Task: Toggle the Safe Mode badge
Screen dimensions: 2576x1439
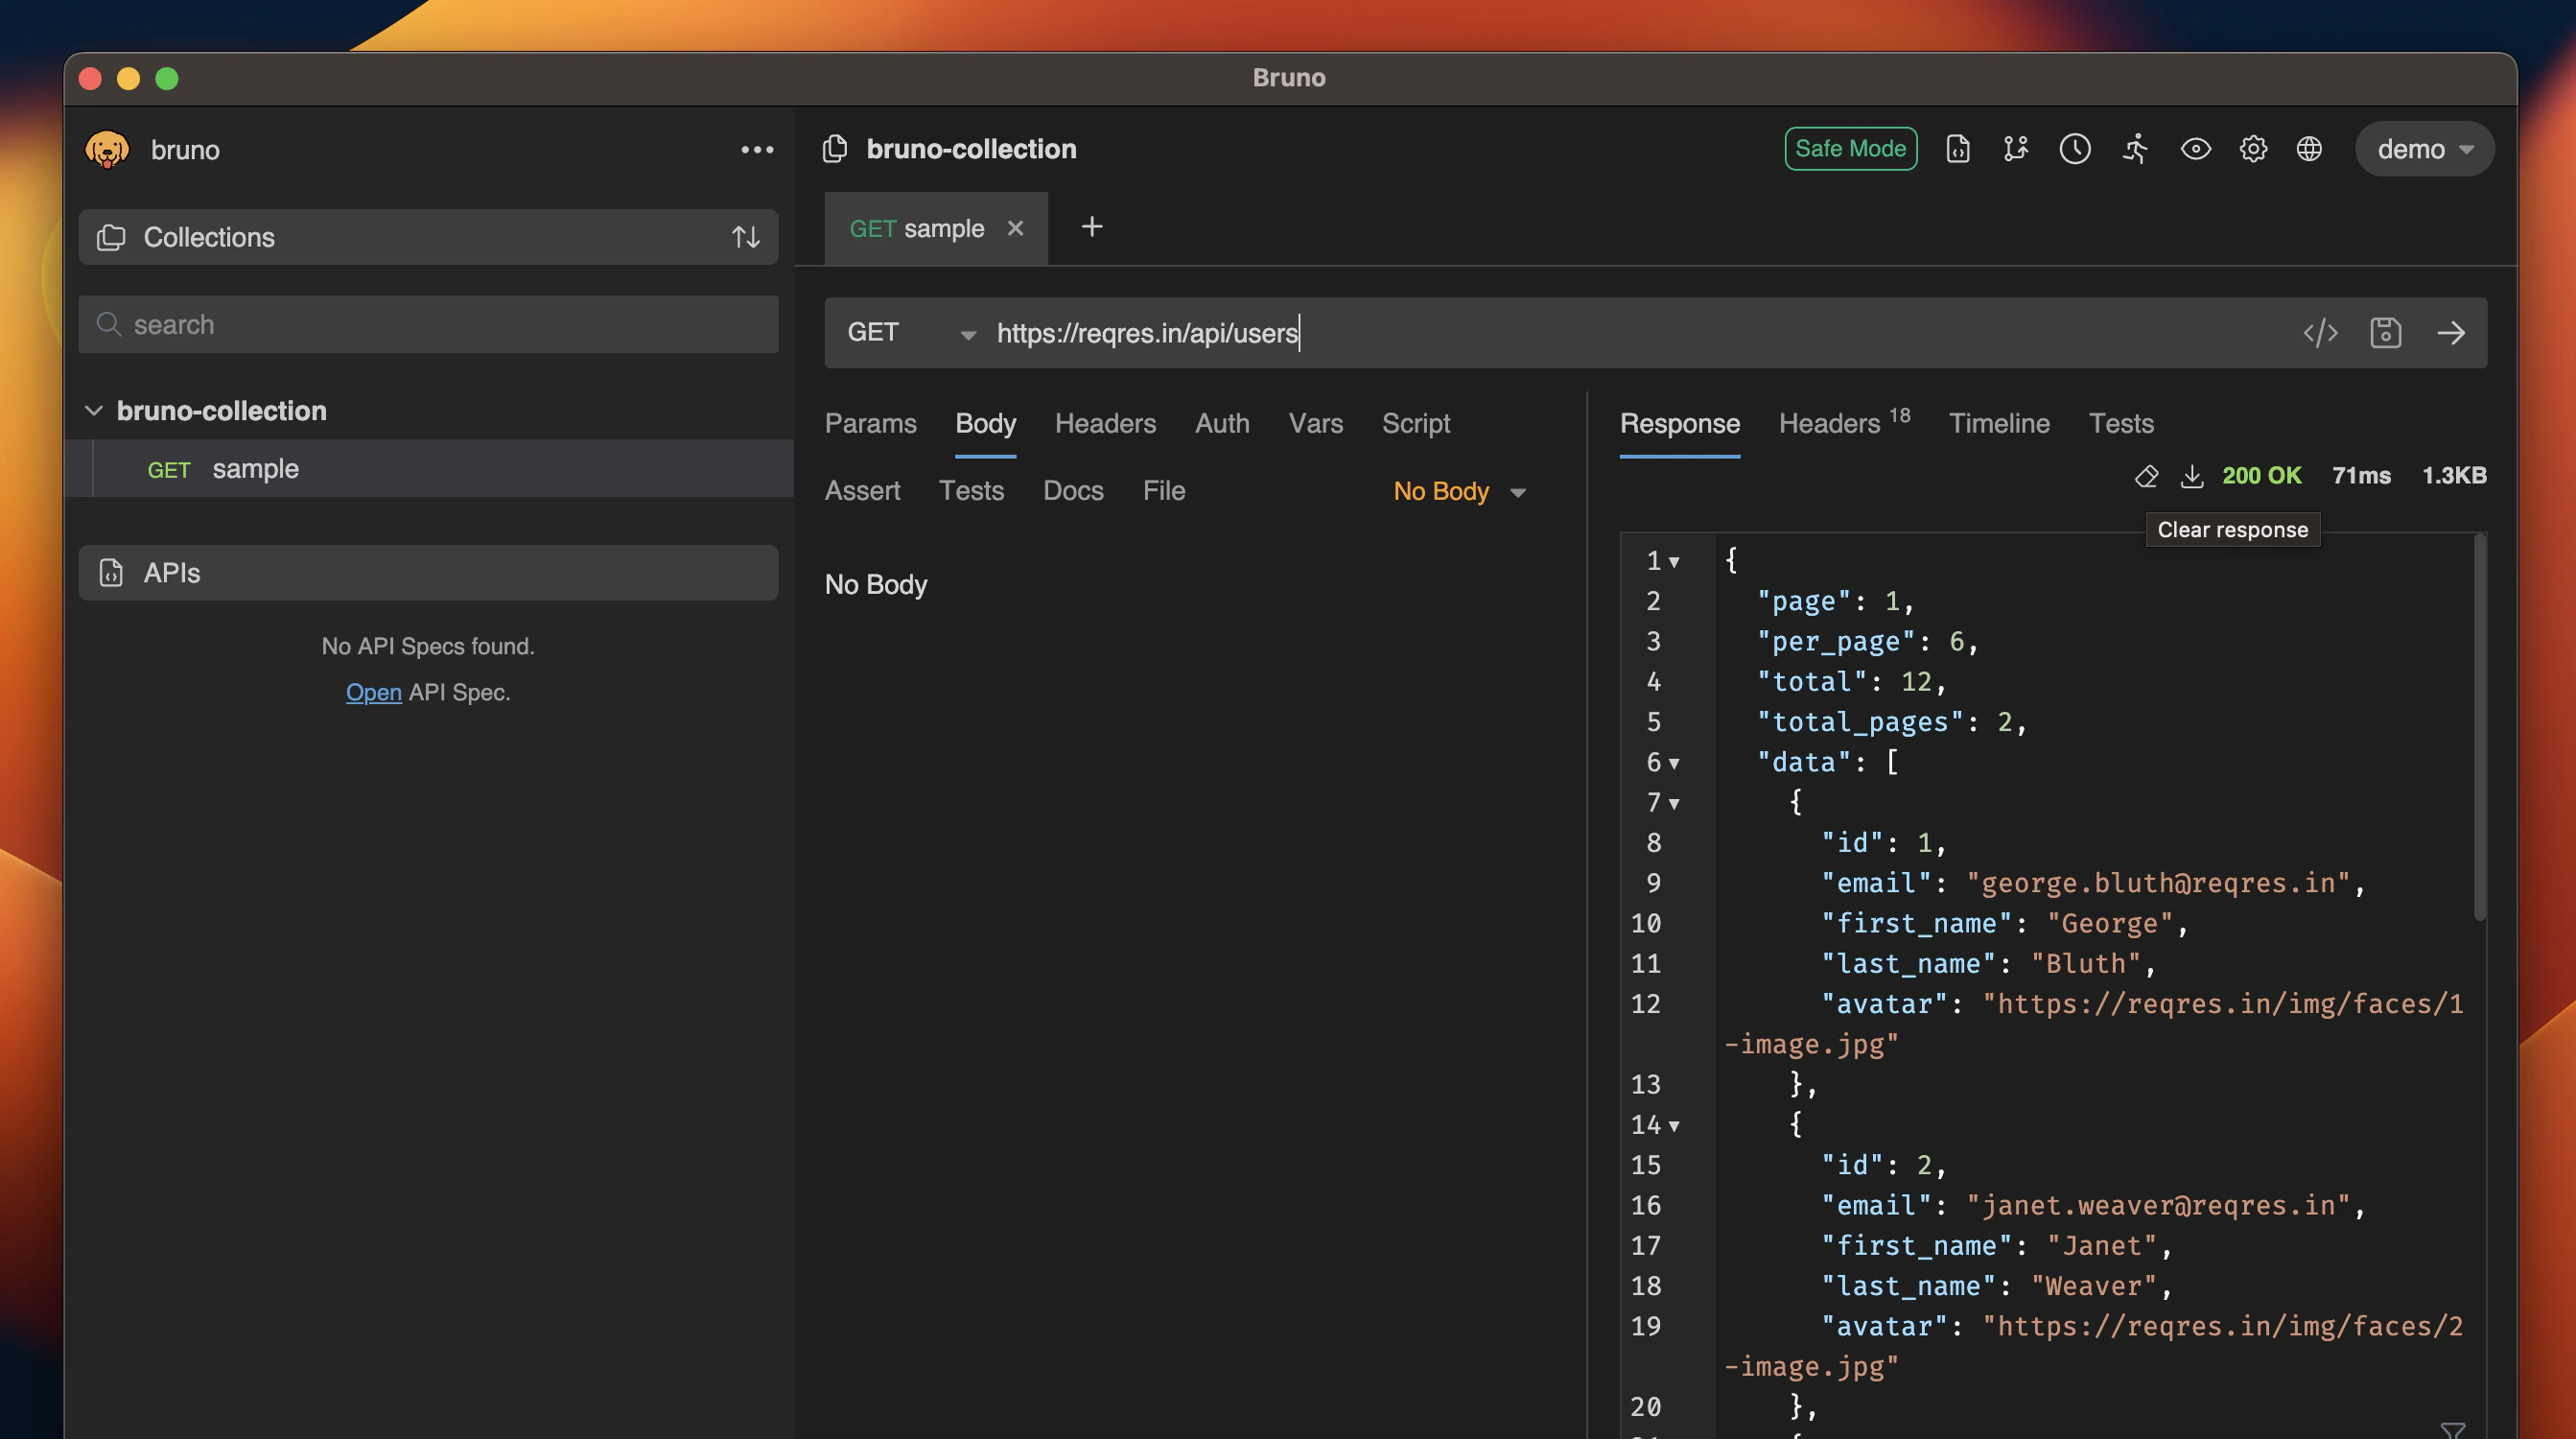Action: 1850,149
